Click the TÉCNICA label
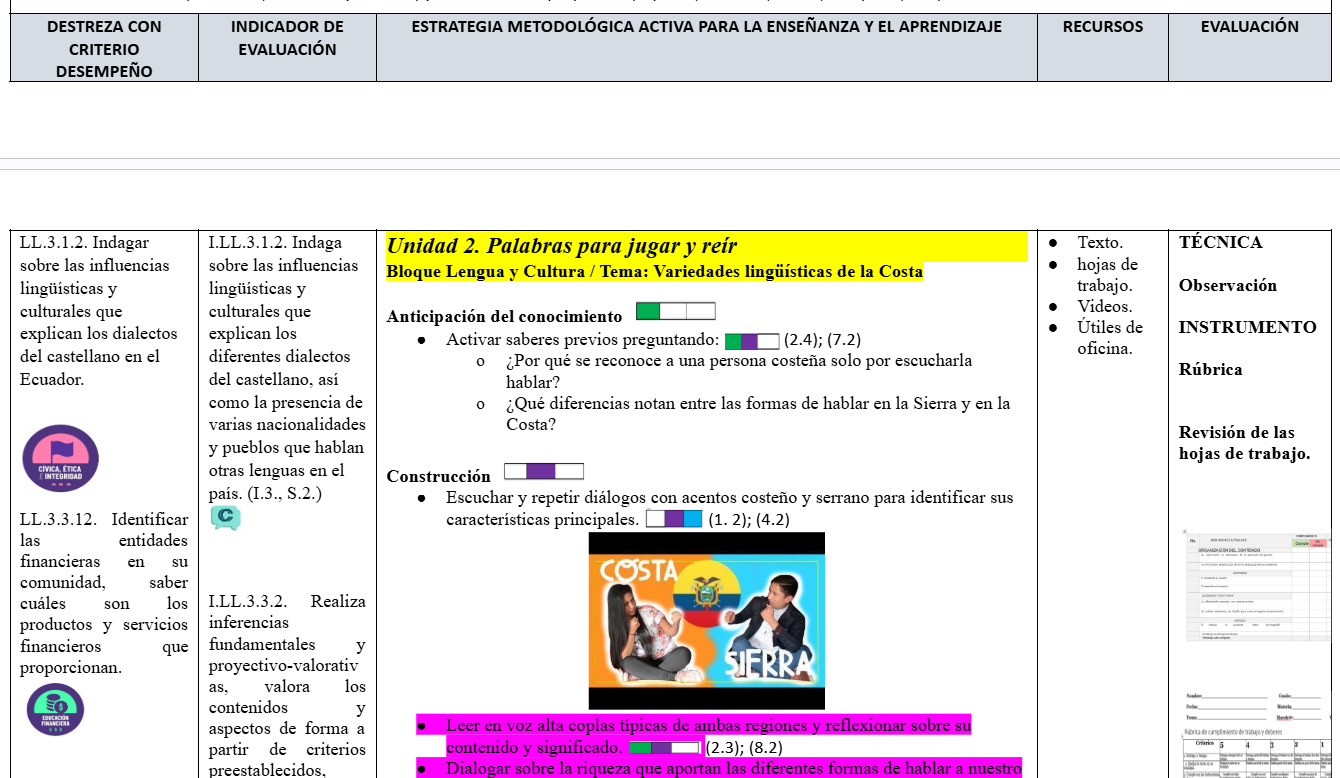The height and width of the screenshot is (778, 1340). [1221, 242]
